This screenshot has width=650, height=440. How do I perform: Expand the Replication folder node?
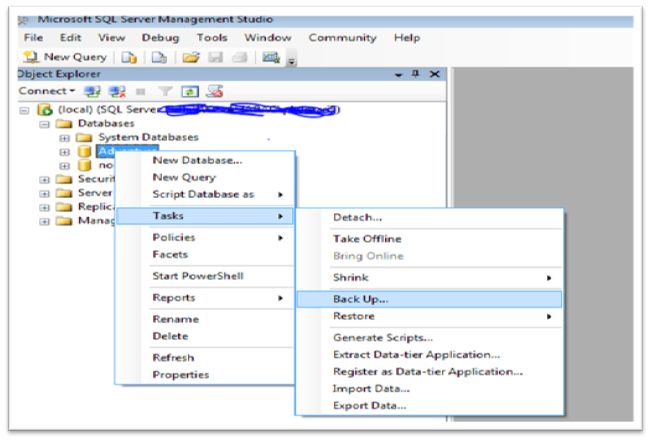pyautogui.click(x=44, y=207)
